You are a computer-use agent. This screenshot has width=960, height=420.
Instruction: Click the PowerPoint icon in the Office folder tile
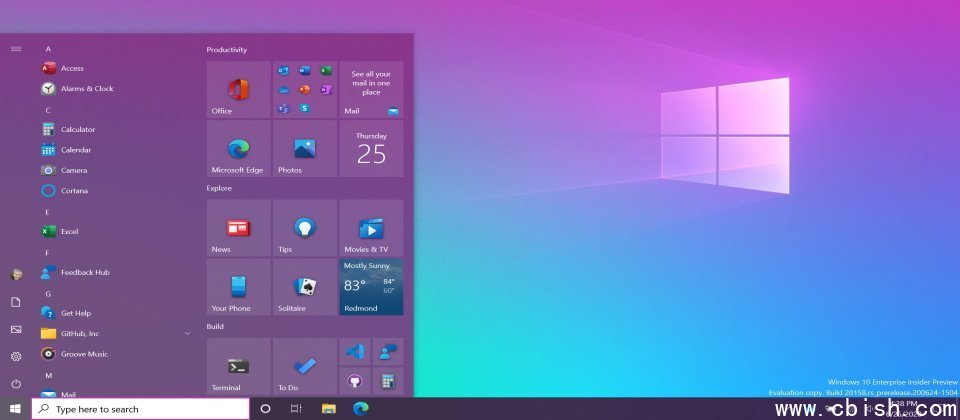[304, 89]
